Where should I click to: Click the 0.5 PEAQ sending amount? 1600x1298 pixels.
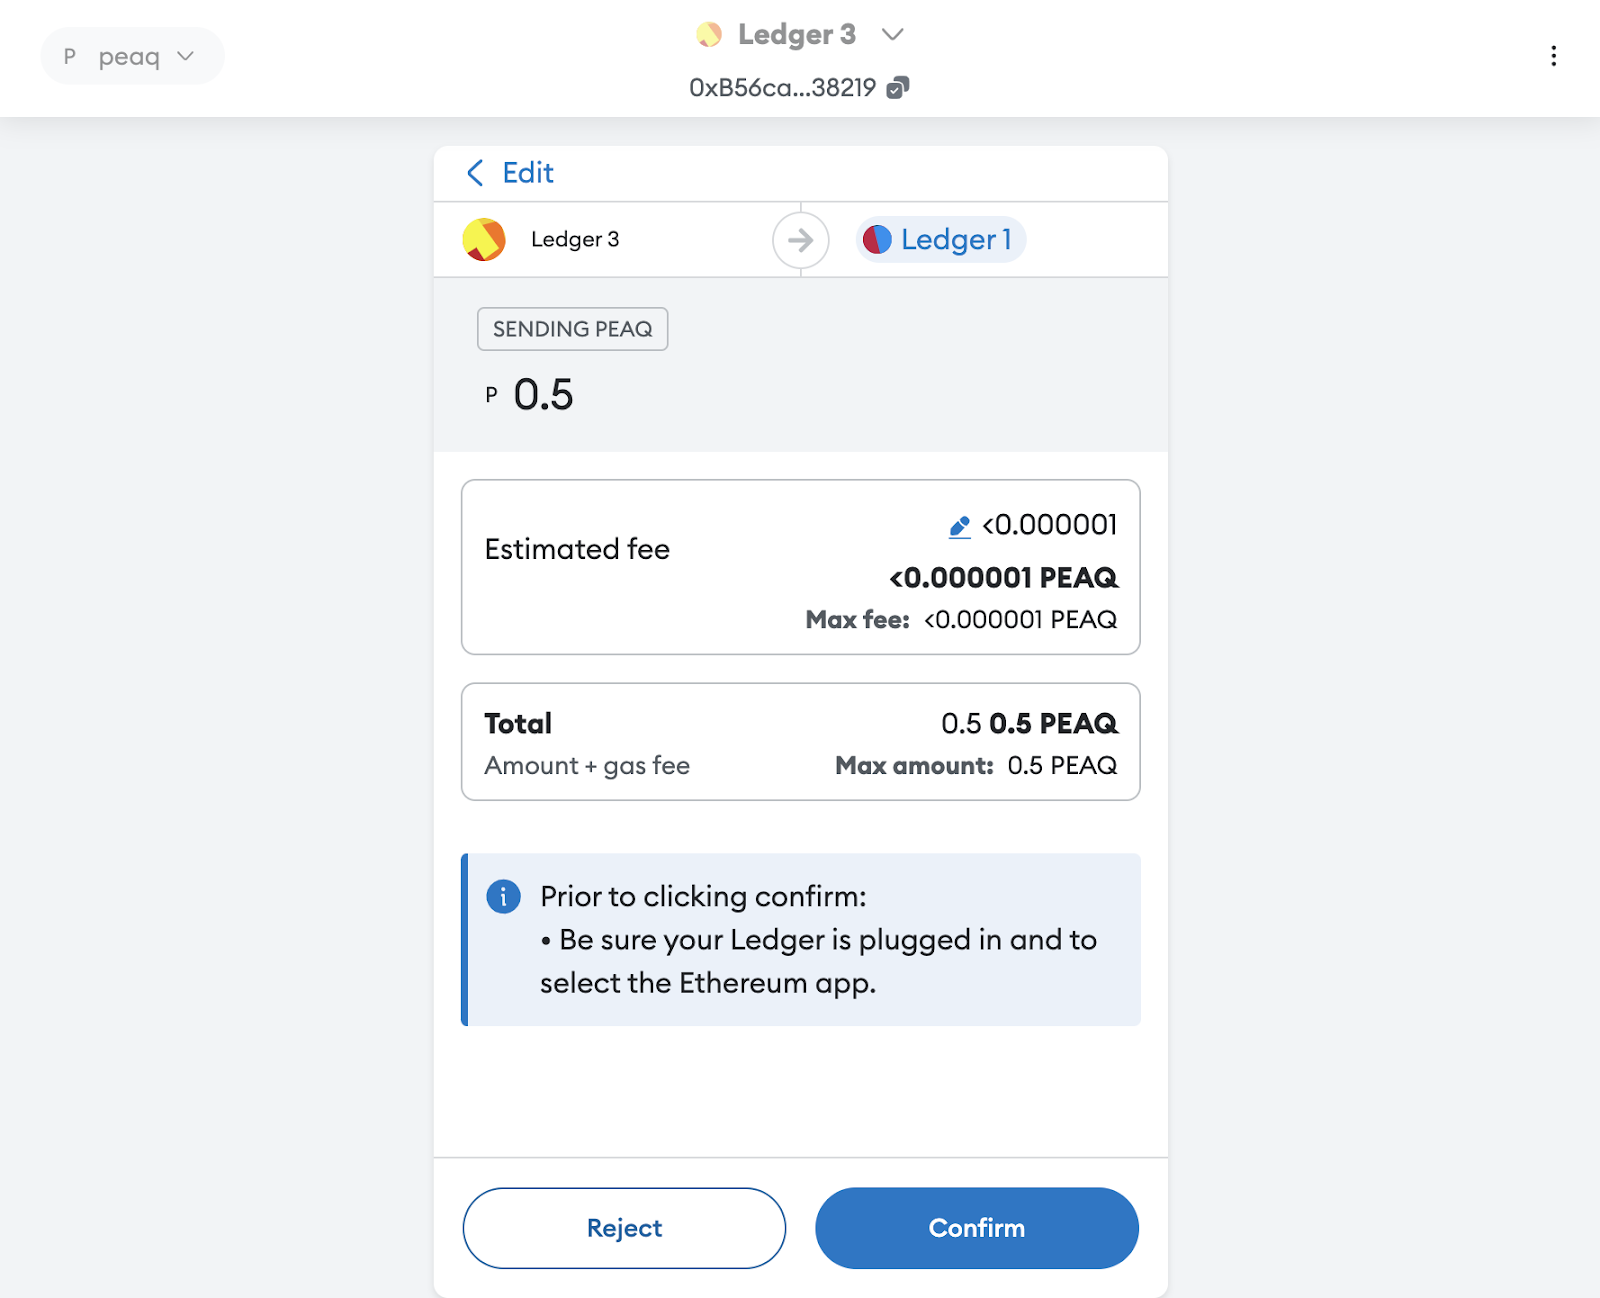pos(541,394)
